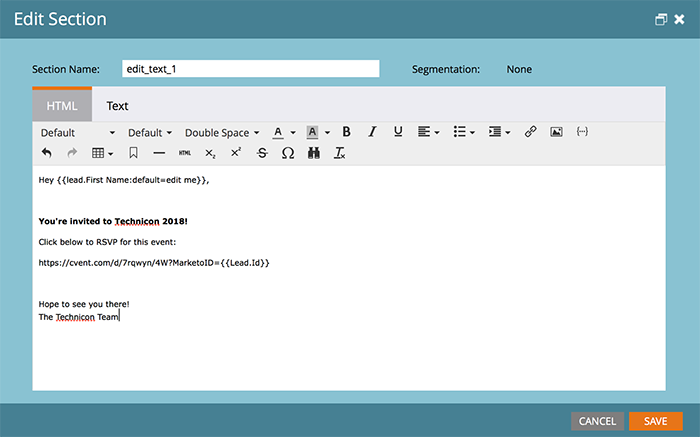Expand the indent dropdown arrow
This screenshot has height=437, width=700.
pyautogui.click(x=508, y=133)
